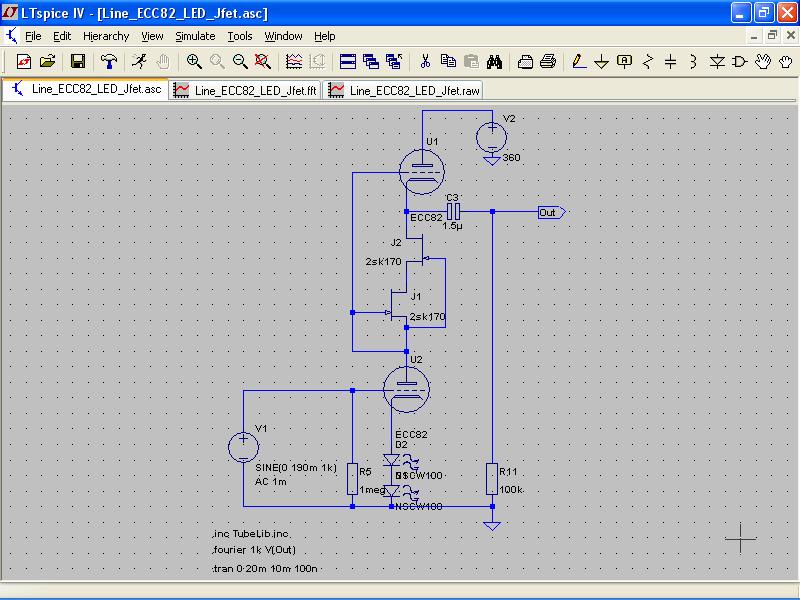Place a Capacitor from toolbar
Screen dimensions: 800x600
(670, 62)
